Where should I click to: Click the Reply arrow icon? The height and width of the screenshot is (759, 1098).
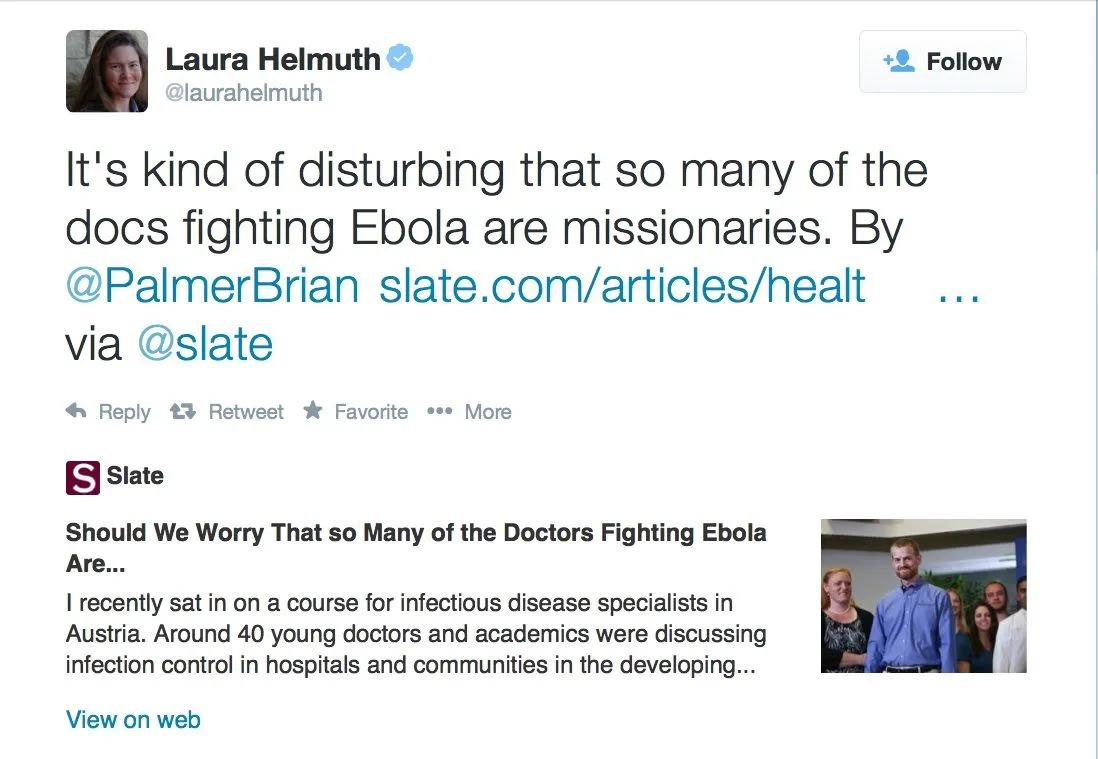pyautogui.click(x=75, y=412)
